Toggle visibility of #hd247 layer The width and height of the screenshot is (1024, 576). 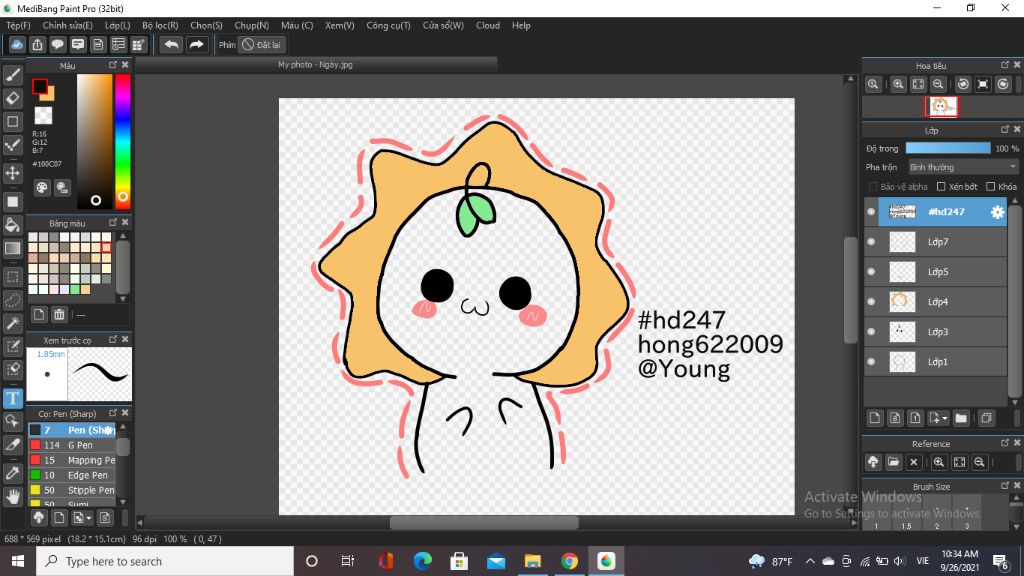click(x=871, y=212)
